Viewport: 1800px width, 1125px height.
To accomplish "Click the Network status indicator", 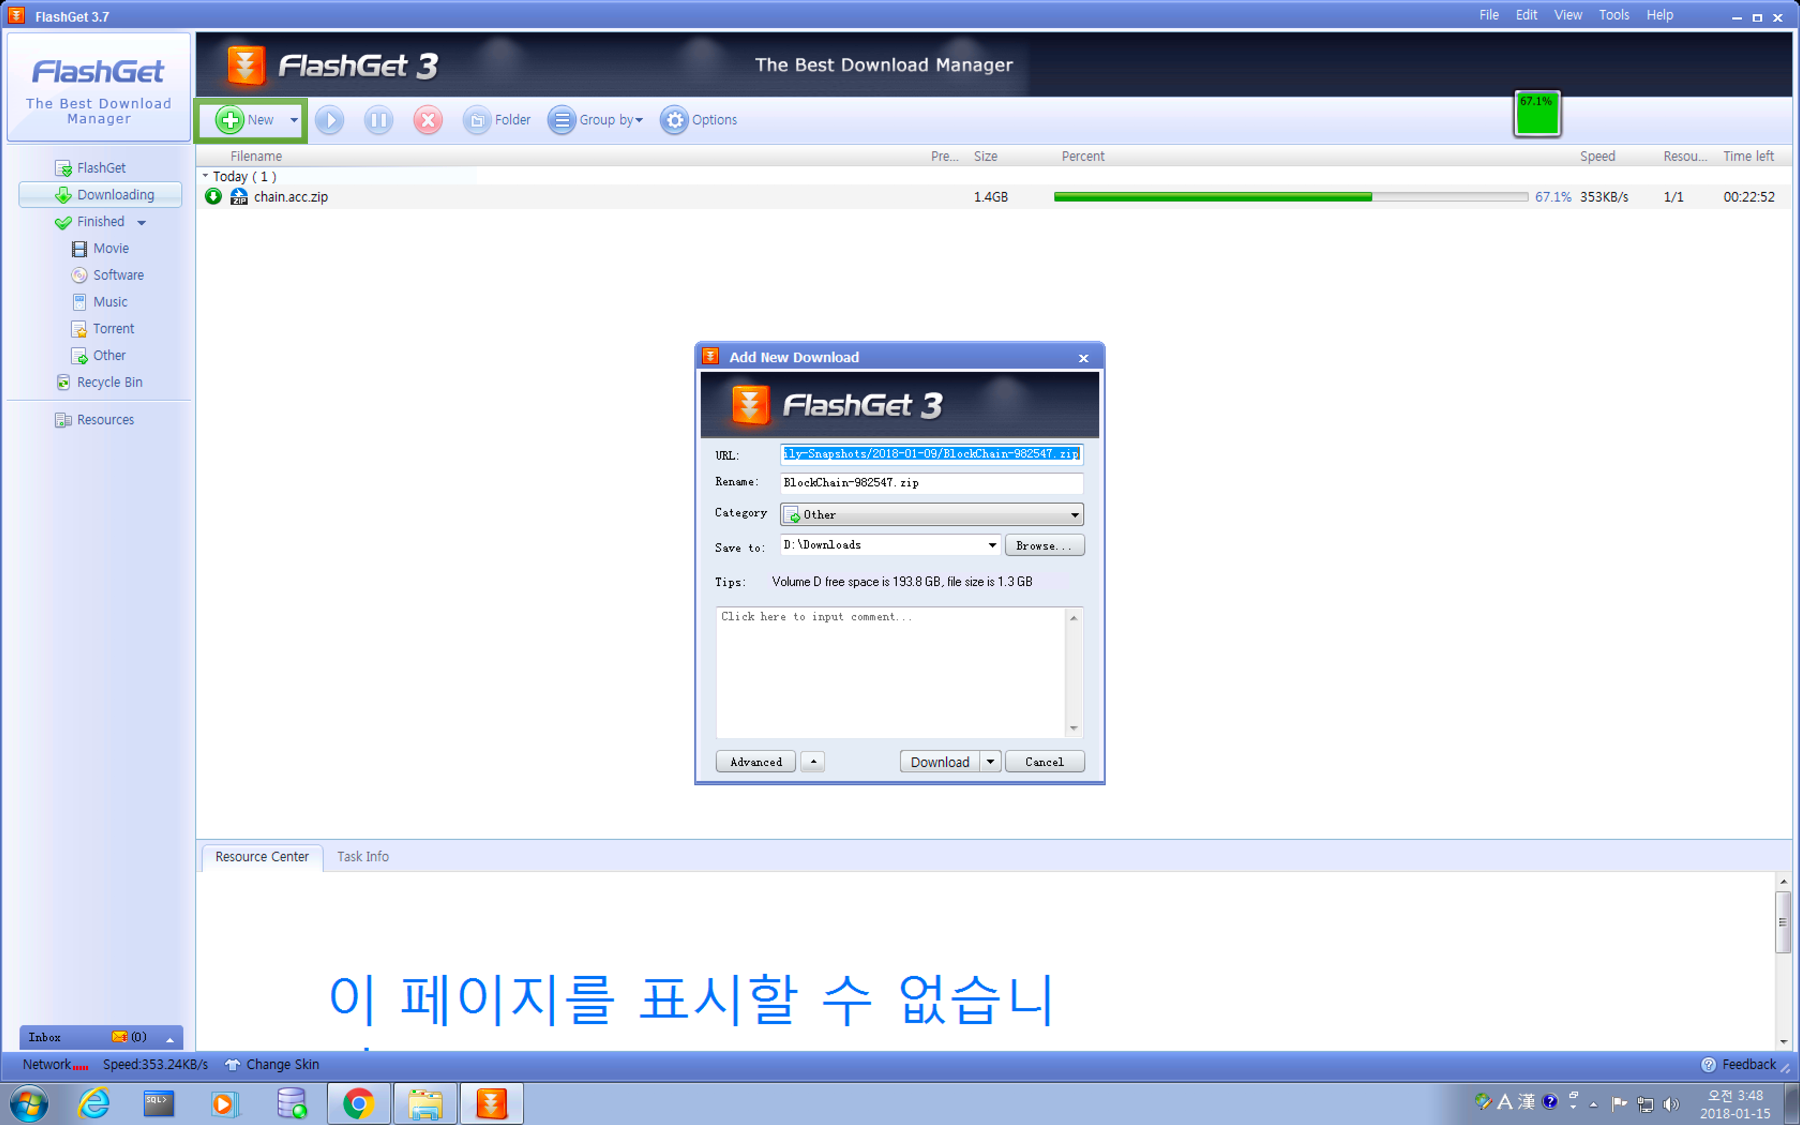I will (x=55, y=1065).
